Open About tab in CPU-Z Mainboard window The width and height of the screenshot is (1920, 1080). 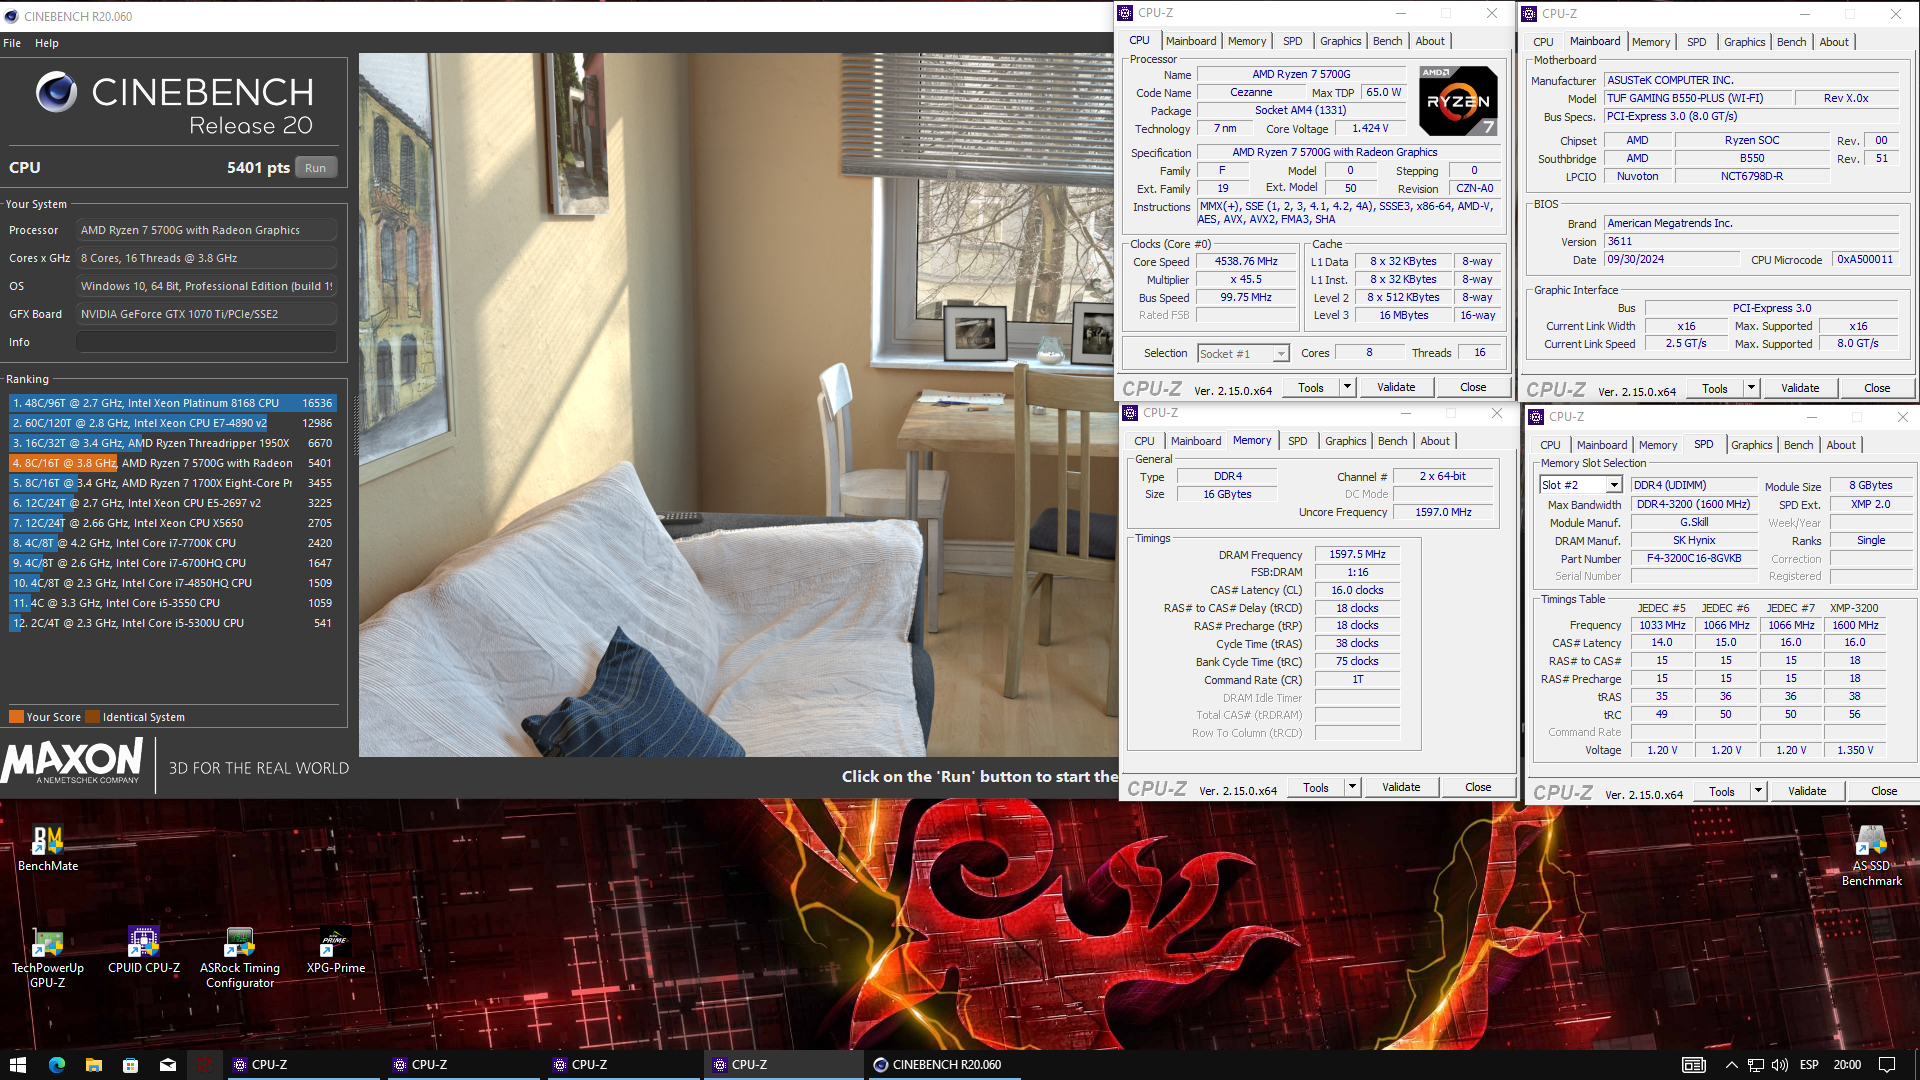pyautogui.click(x=1834, y=42)
